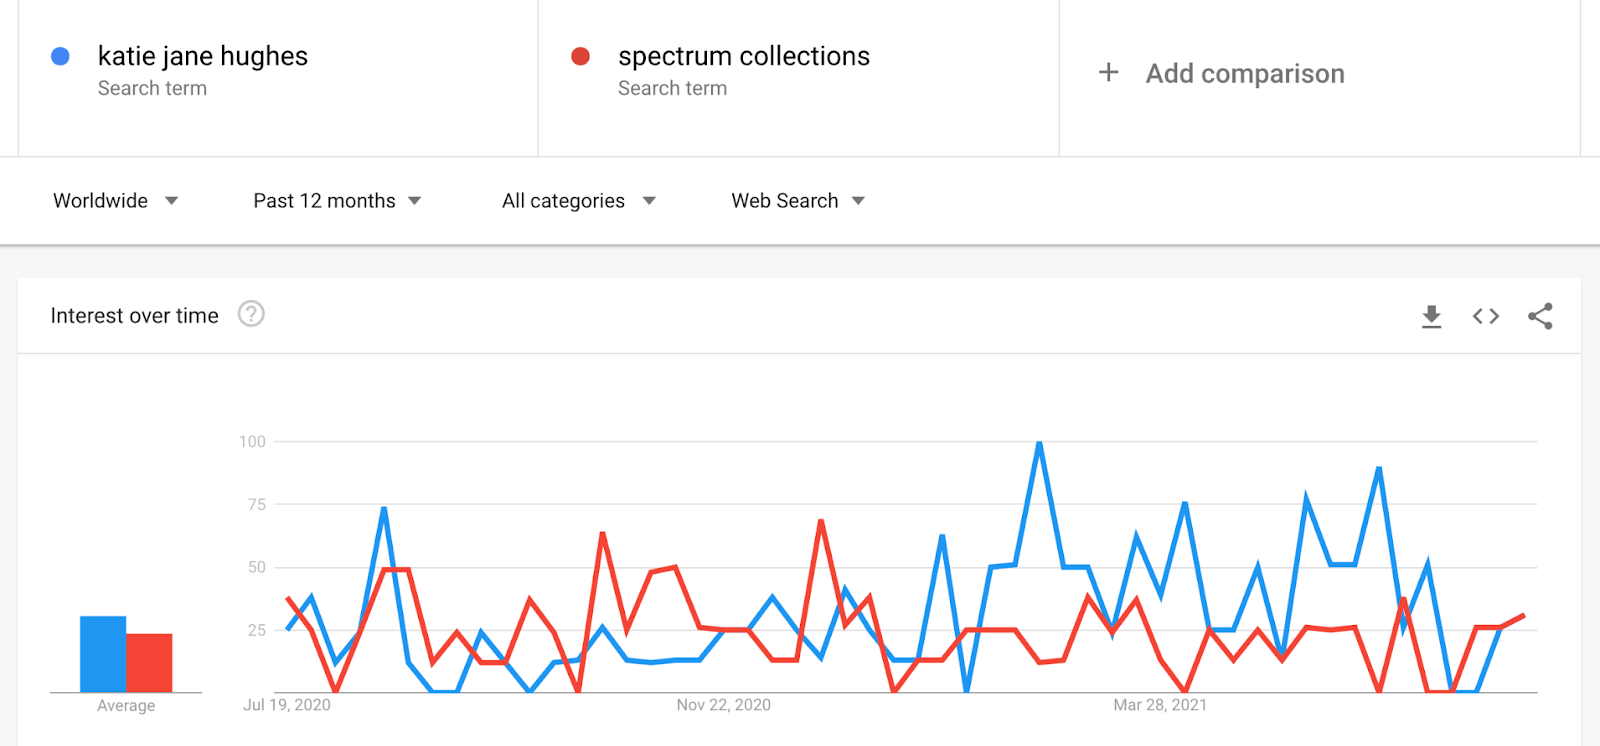Edit the spectrum collections search term

744,56
